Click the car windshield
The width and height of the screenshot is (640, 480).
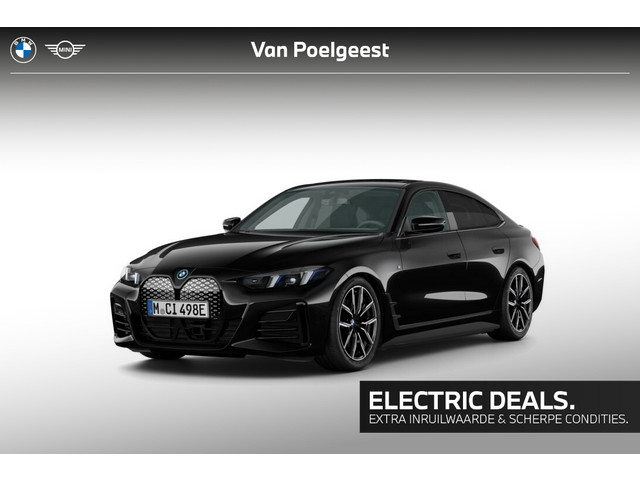click(322, 211)
